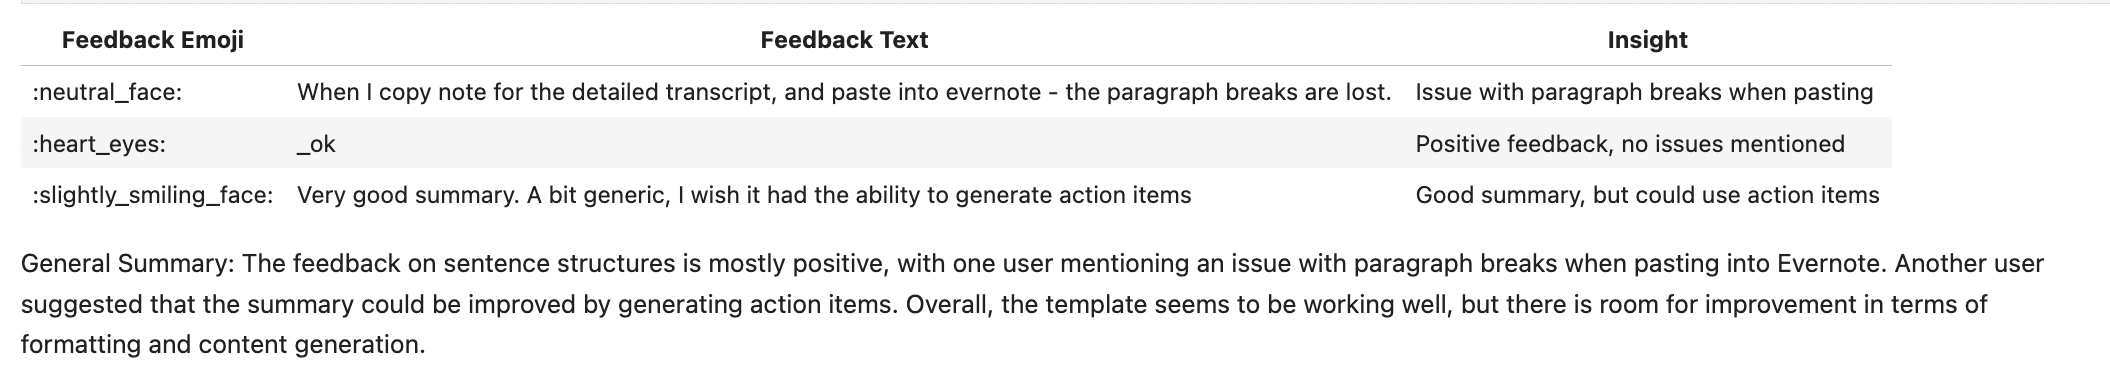Click the feedback text about evernote paragraph breaks
The height and width of the screenshot is (382, 2110).
(x=844, y=93)
